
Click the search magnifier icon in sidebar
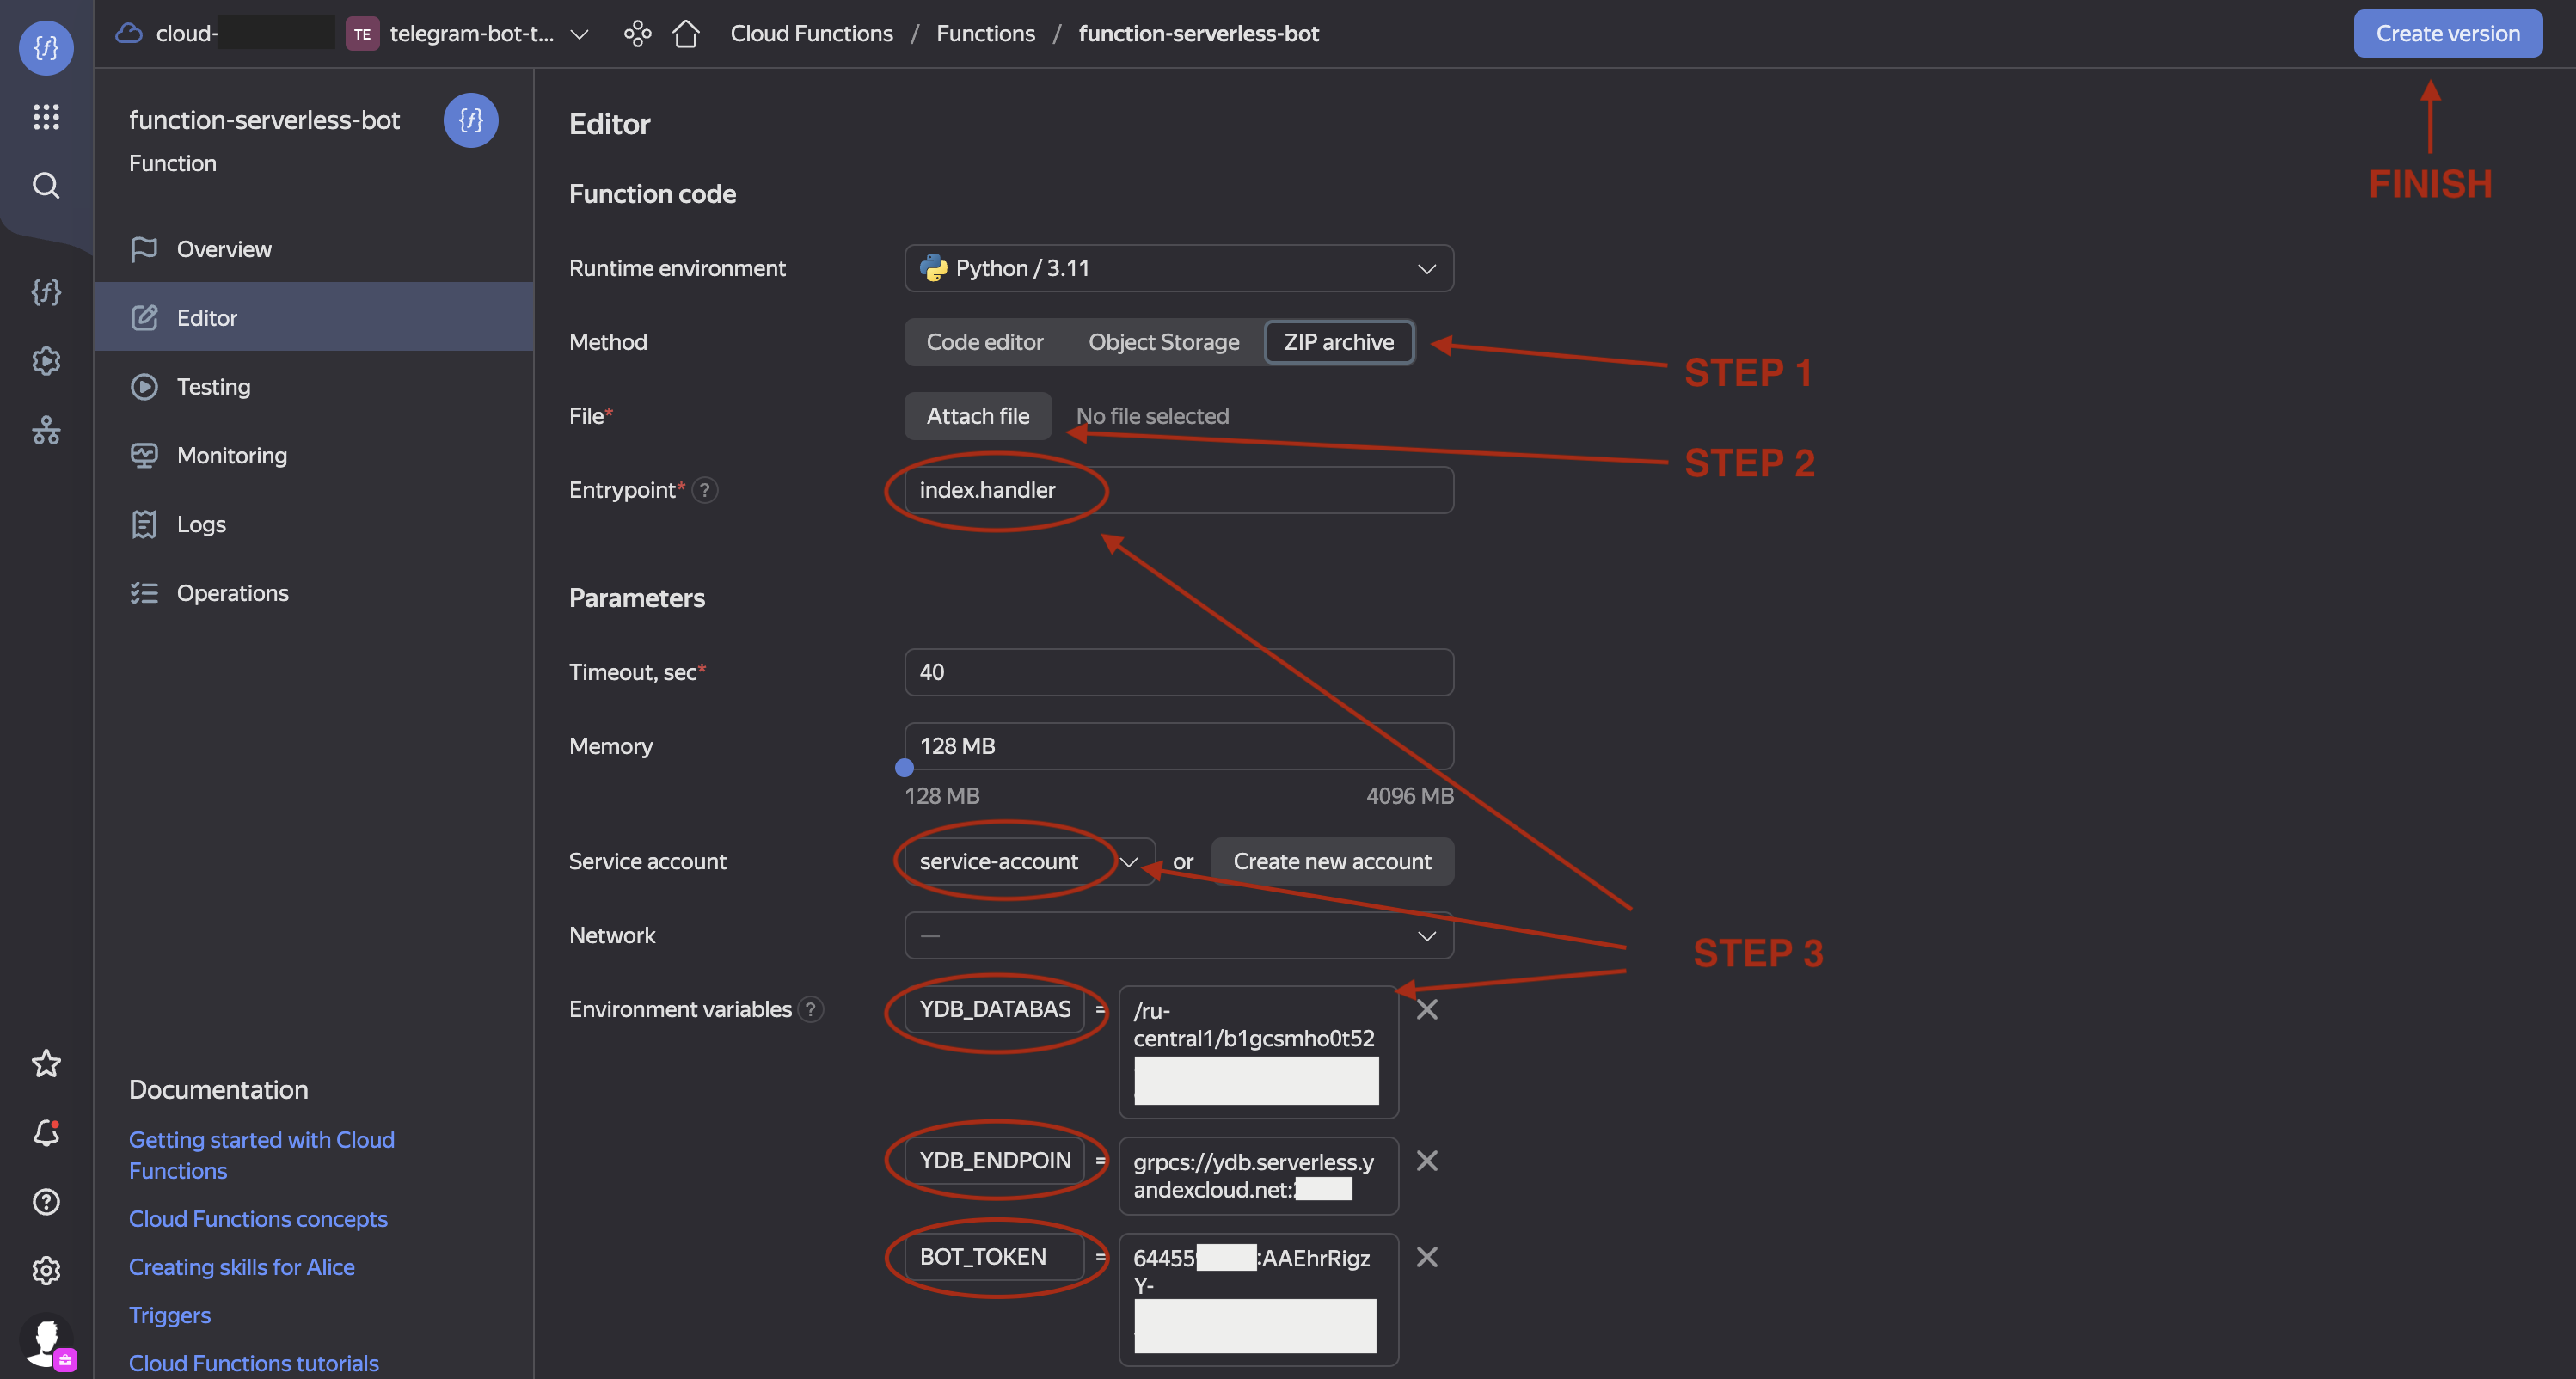pyautogui.click(x=46, y=186)
